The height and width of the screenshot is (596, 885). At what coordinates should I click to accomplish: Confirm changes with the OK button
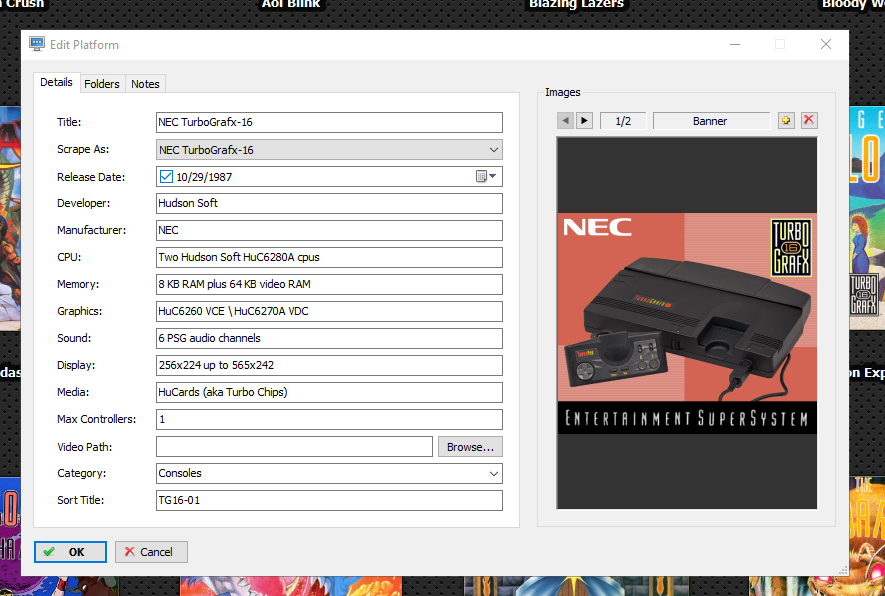click(x=70, y=552)
